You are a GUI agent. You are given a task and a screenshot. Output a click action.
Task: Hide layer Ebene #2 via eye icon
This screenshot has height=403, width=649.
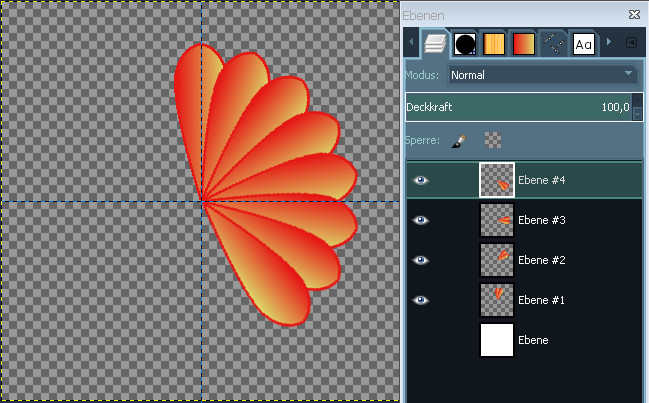(x=421, y=260)
